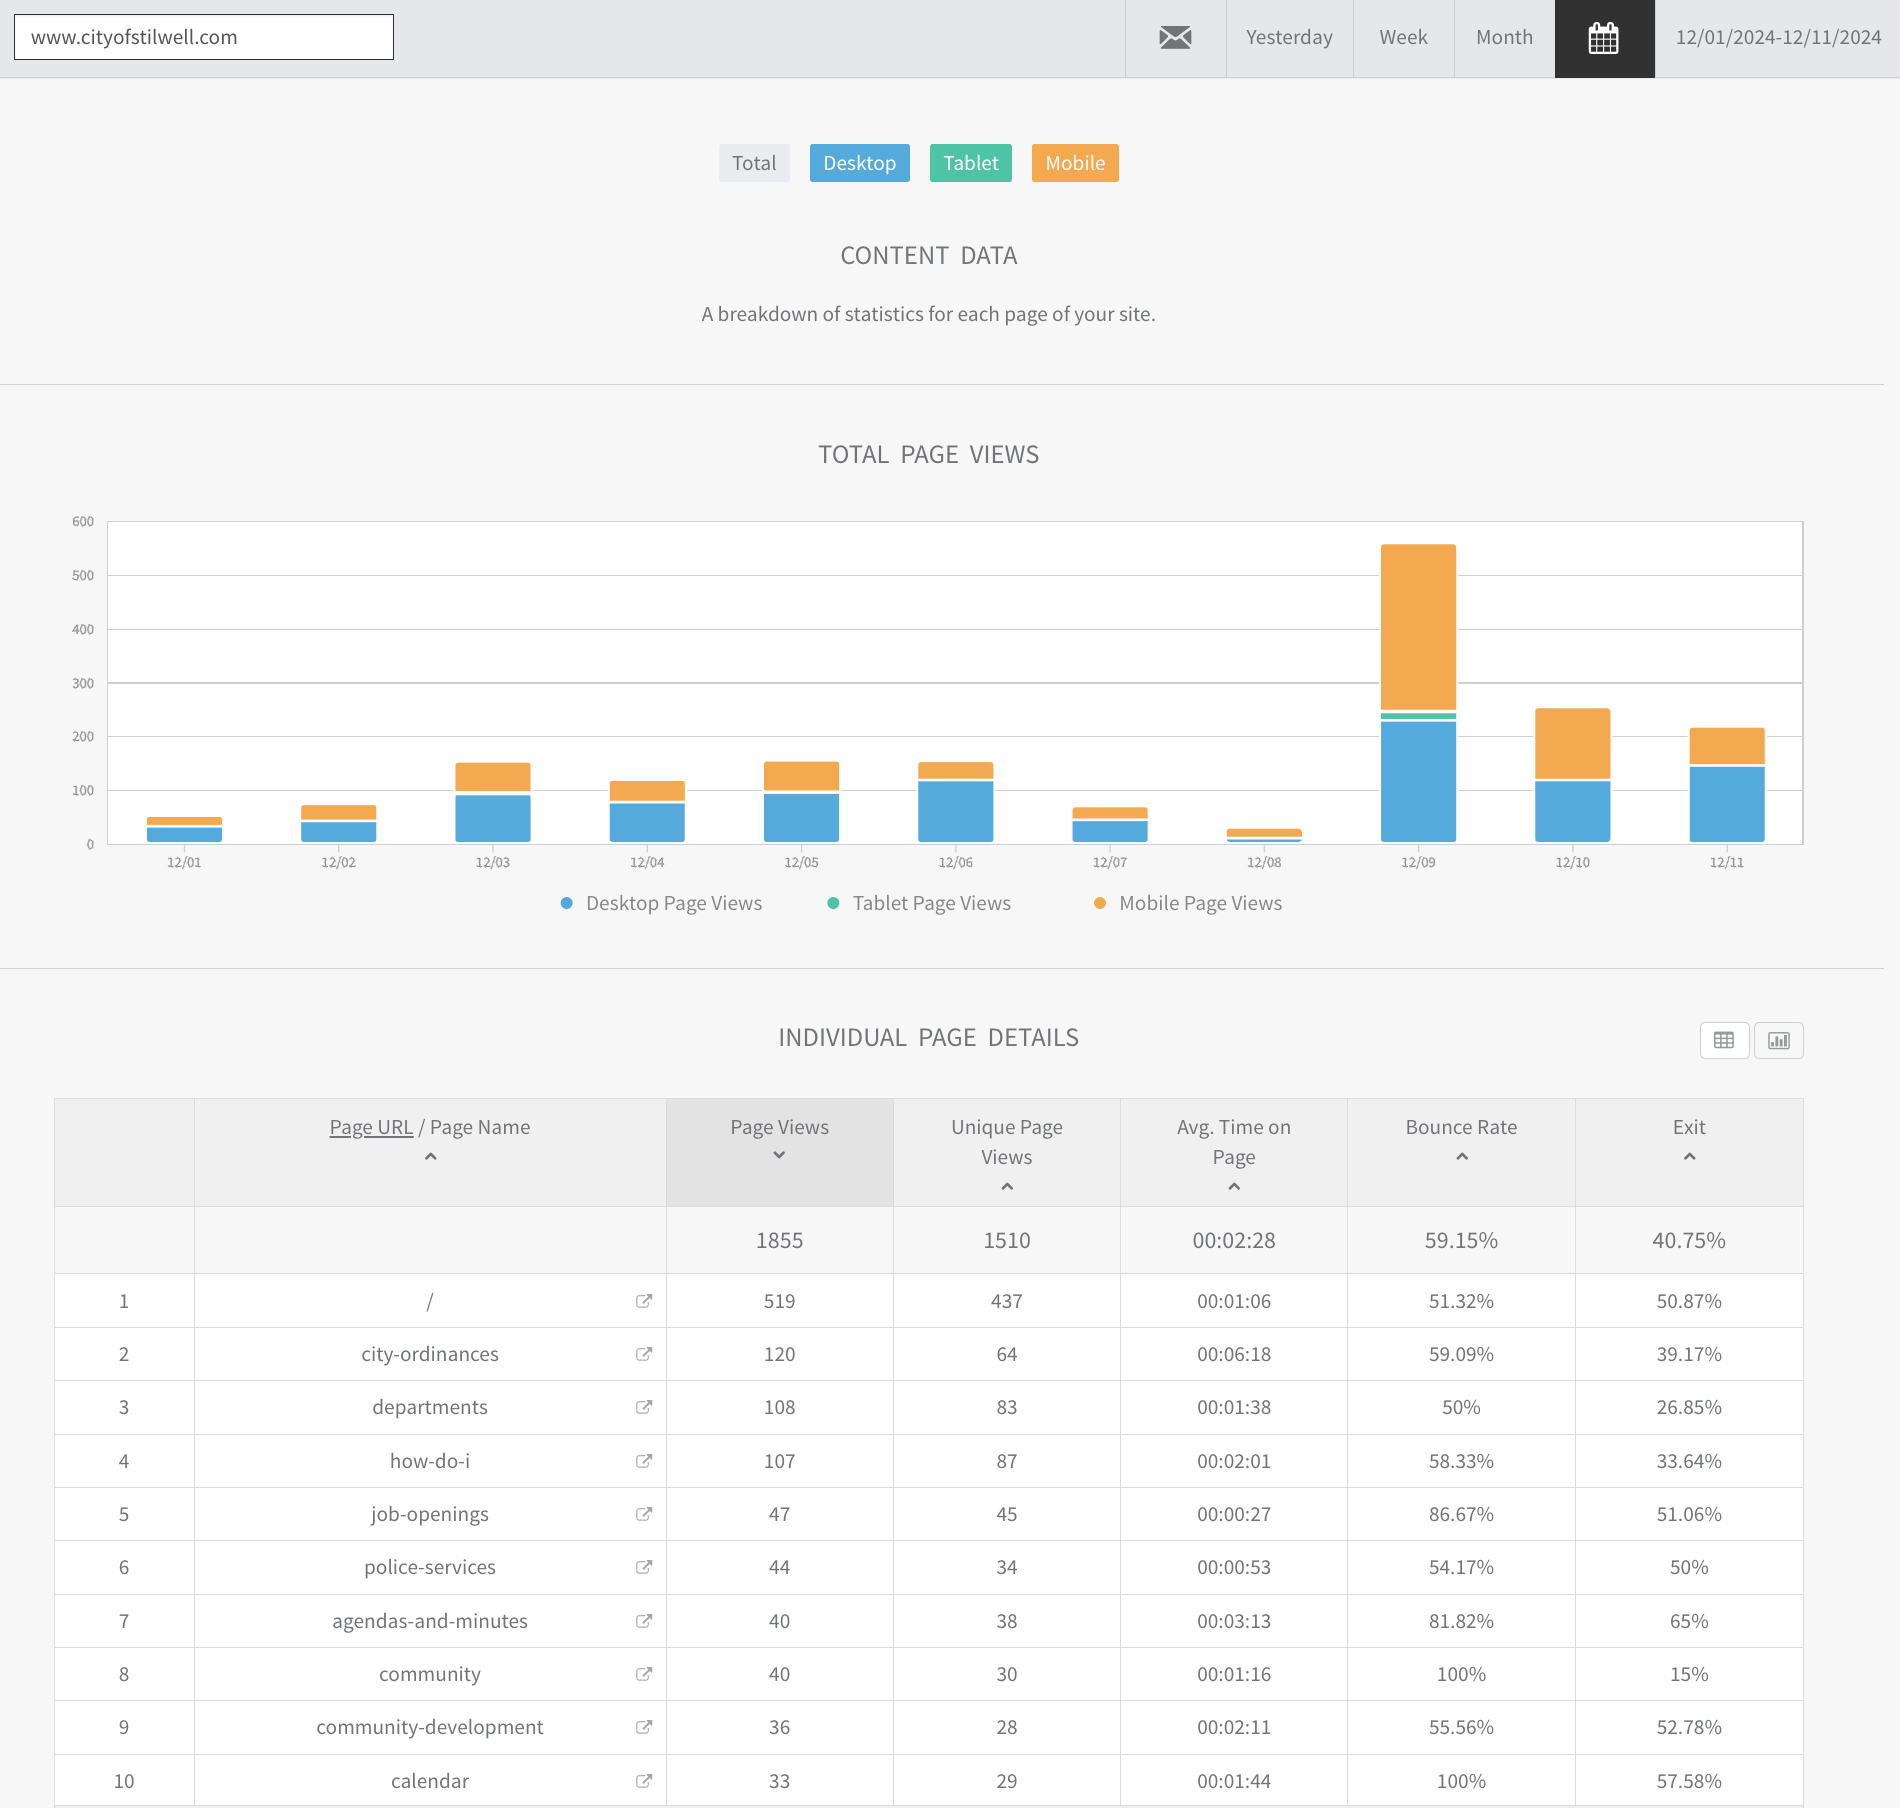
Task: Switch to table view icon
Action: [x=1724, y=1040]
